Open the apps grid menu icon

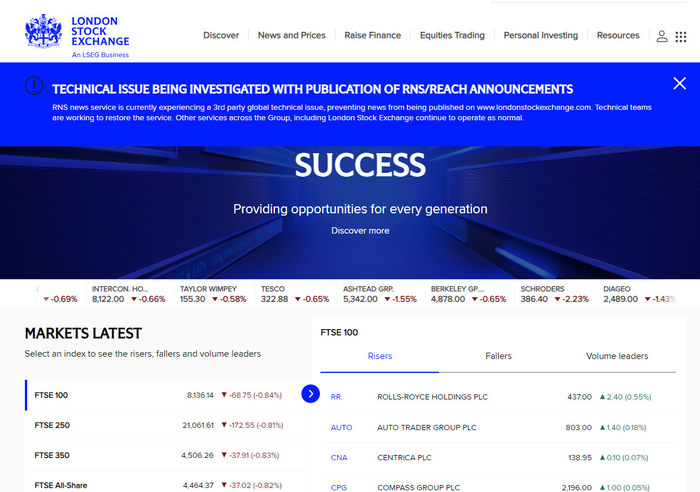coord(681,37)
